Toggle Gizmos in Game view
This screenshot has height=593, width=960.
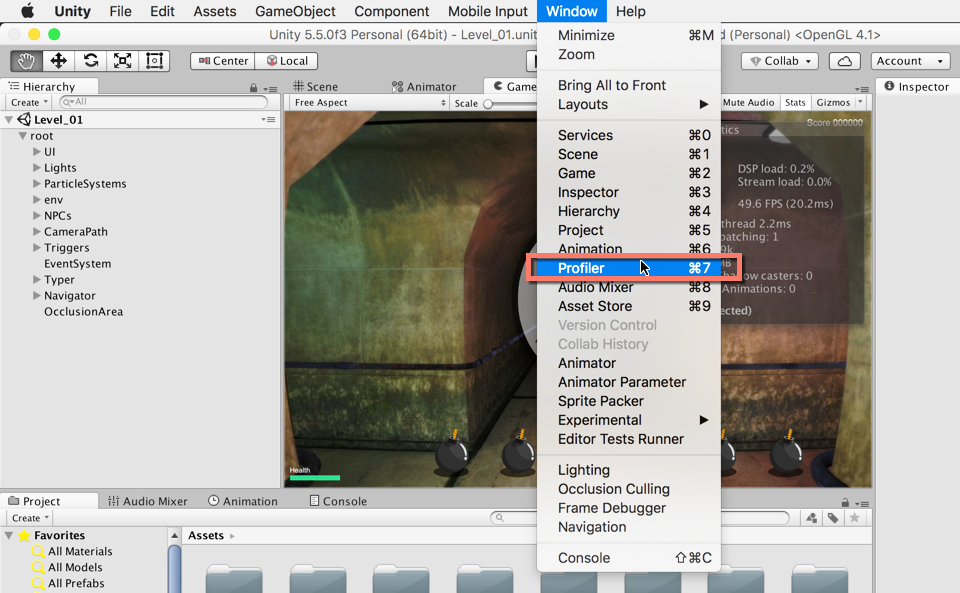[x=833, y=102]
